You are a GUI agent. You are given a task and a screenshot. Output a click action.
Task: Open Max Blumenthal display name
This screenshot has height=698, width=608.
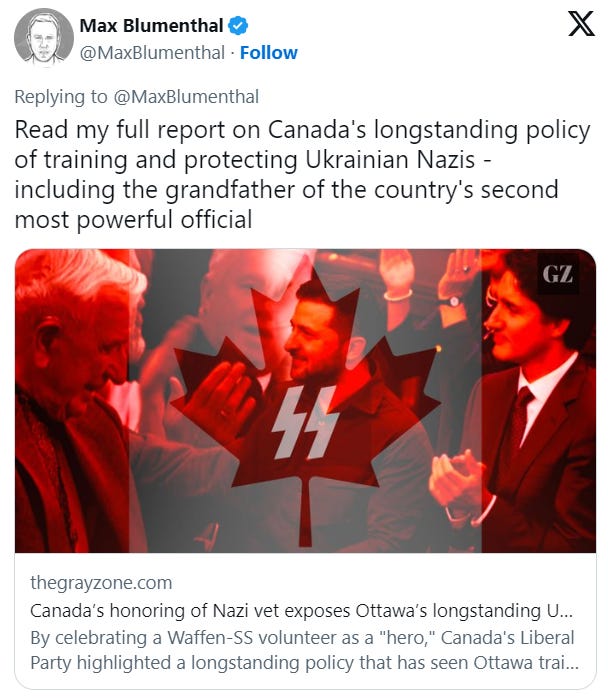click(x=151, y=26)
